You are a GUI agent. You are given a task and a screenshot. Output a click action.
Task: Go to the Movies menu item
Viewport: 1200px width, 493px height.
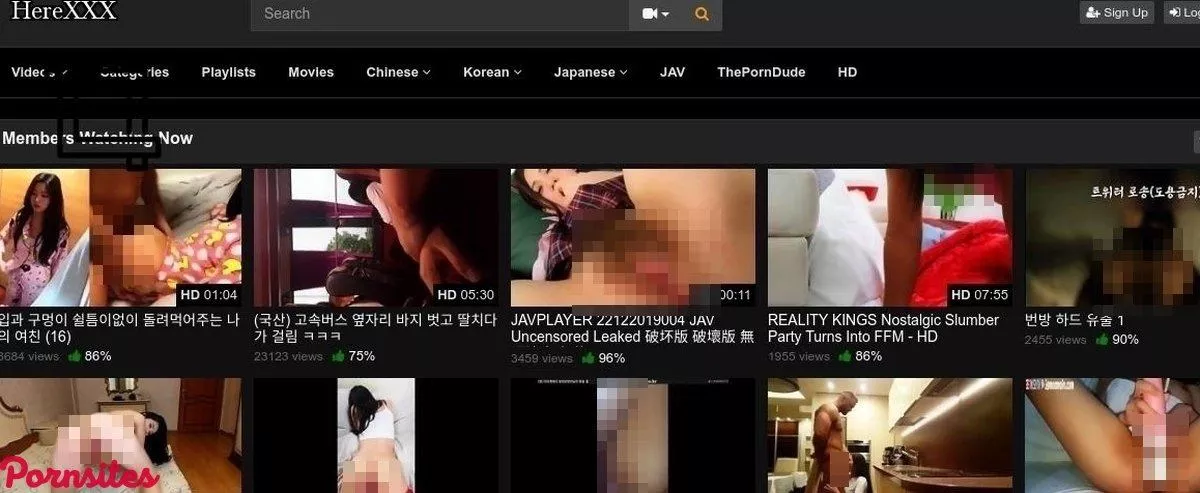point(311,72)
